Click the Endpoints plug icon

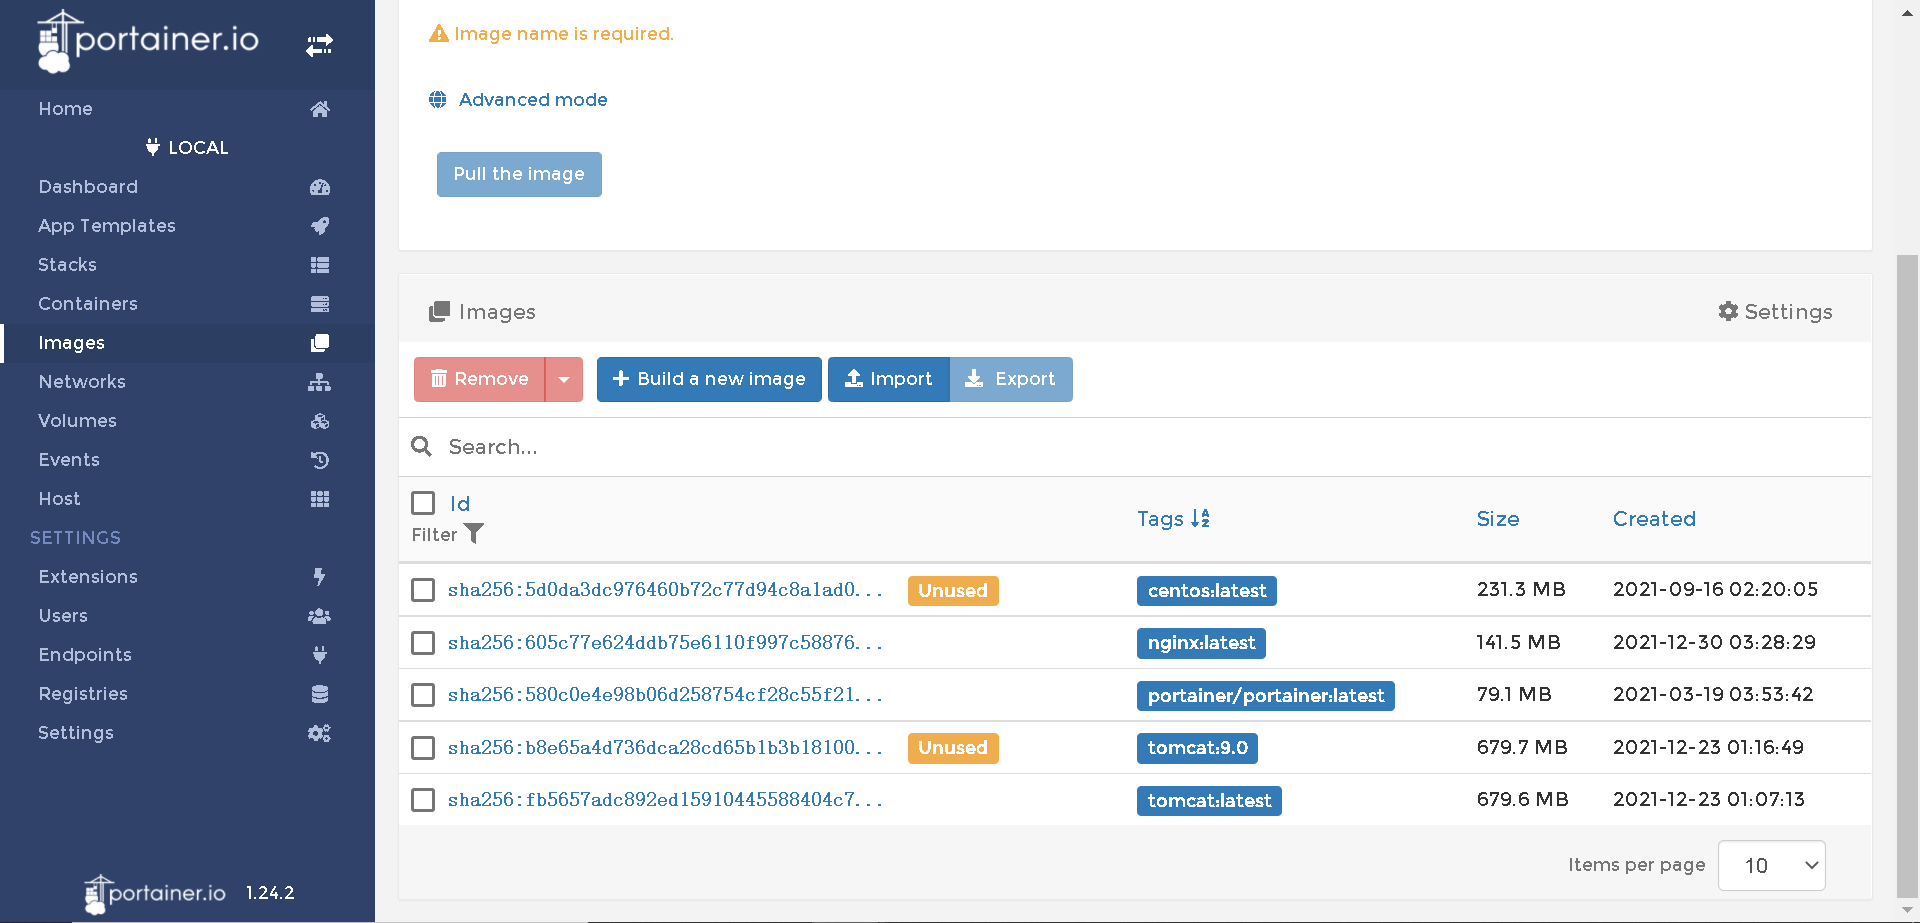coord(320,655)
